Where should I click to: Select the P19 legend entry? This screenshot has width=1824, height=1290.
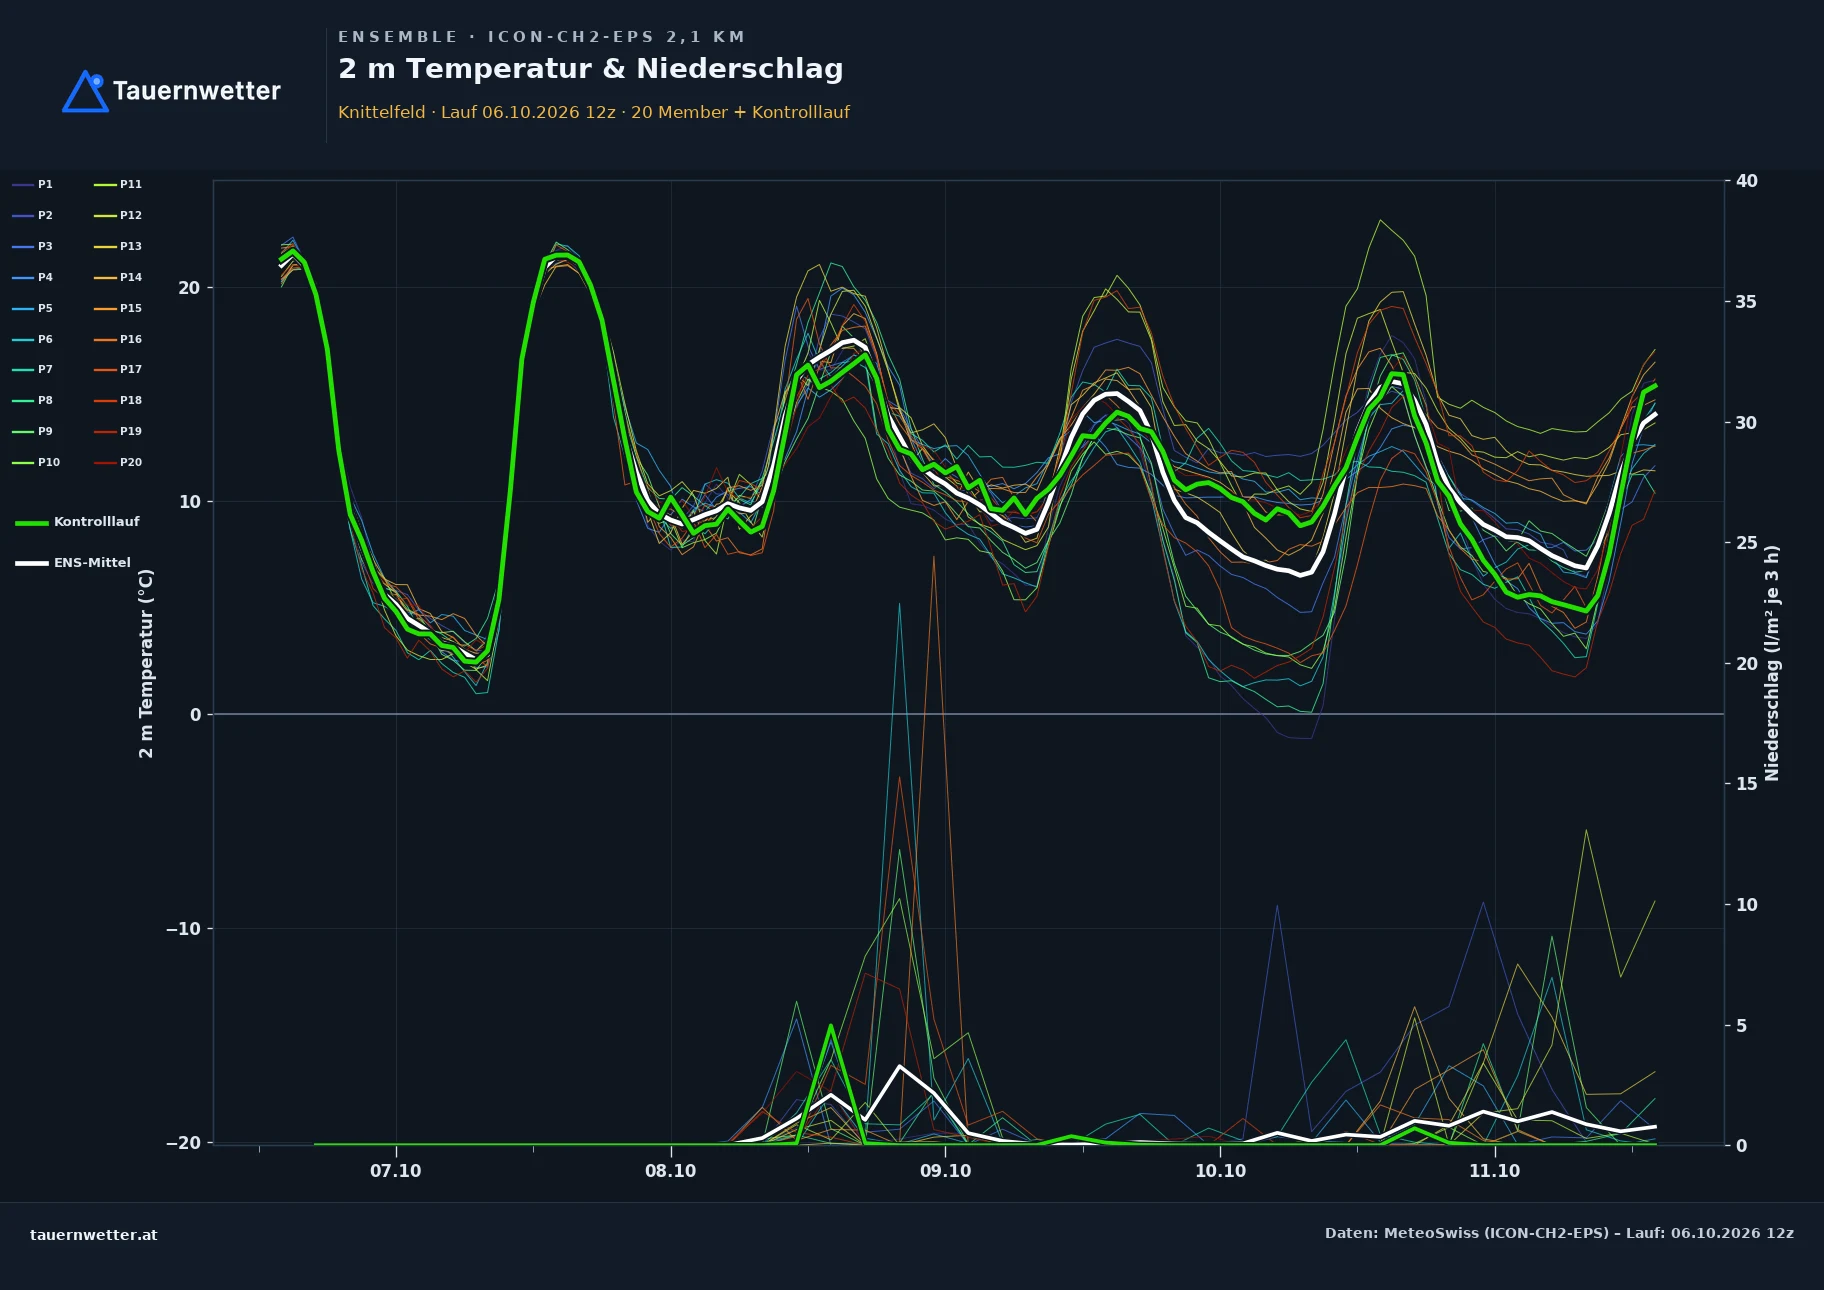[118, 432]
